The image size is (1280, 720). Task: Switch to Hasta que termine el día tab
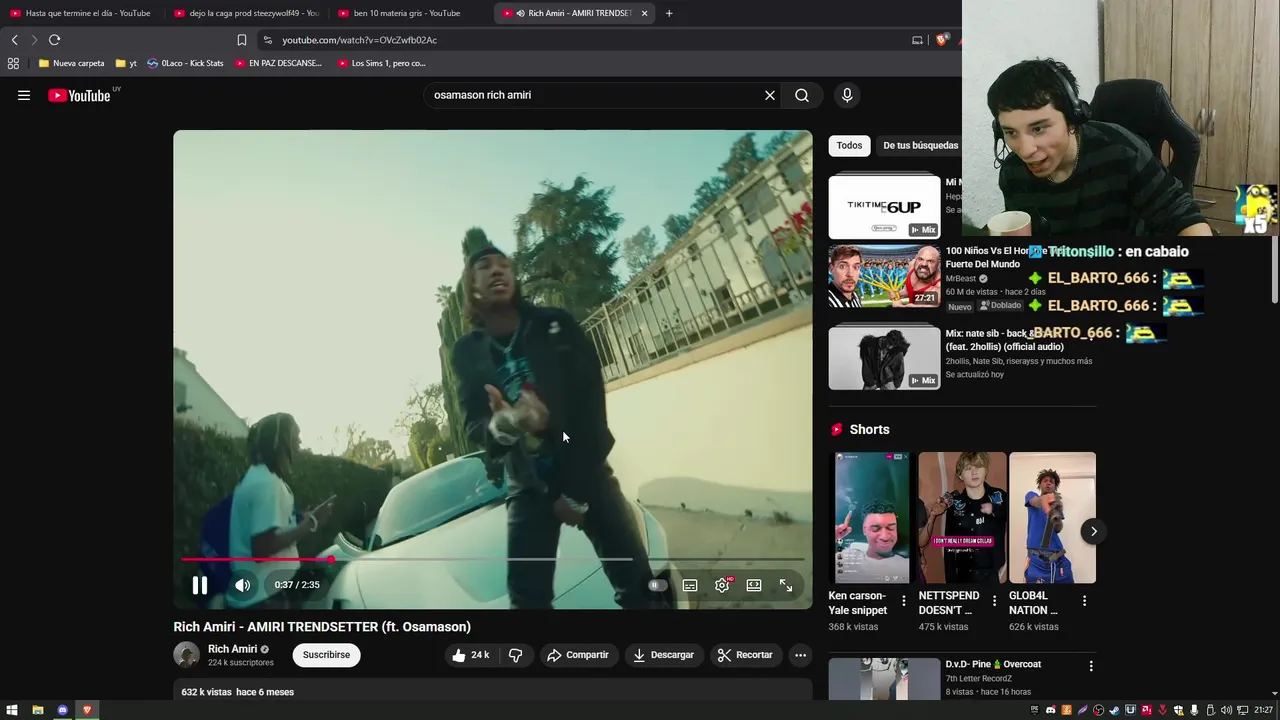point(80,13)
